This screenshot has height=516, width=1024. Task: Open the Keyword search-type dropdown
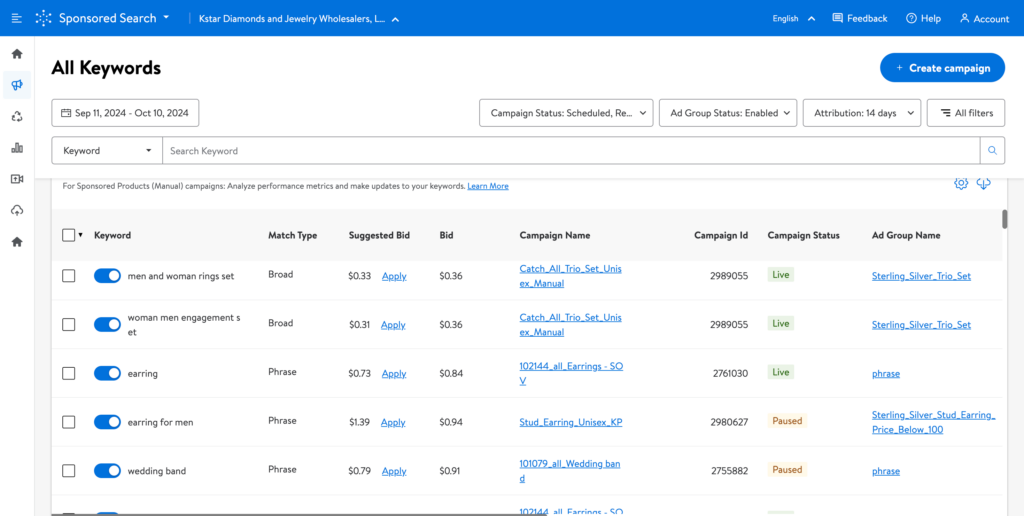107,150
